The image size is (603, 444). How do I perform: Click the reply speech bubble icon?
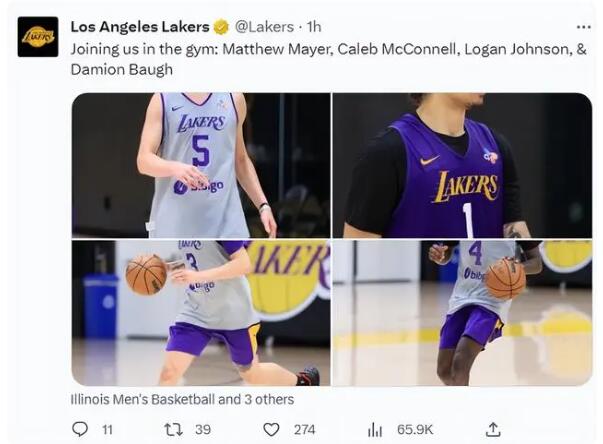[x=80, y=428]
